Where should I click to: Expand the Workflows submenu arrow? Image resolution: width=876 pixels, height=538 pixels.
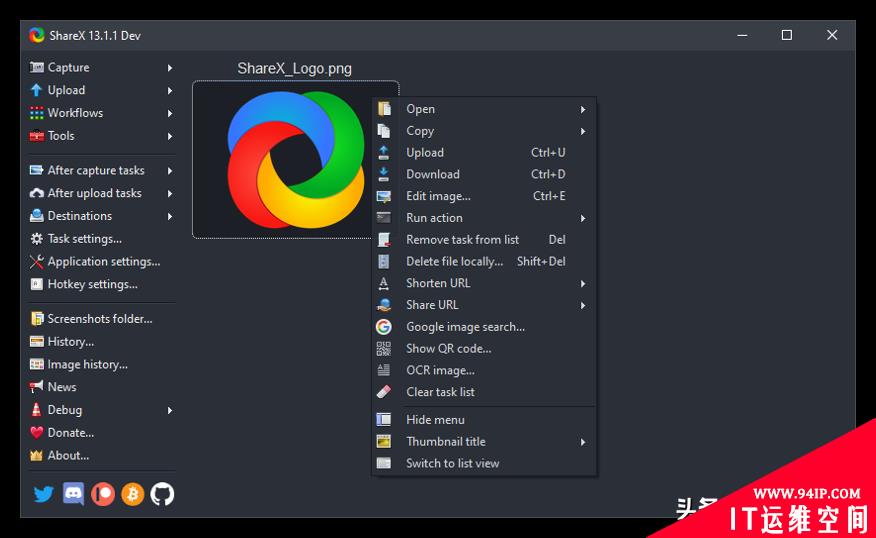[170, 113]
